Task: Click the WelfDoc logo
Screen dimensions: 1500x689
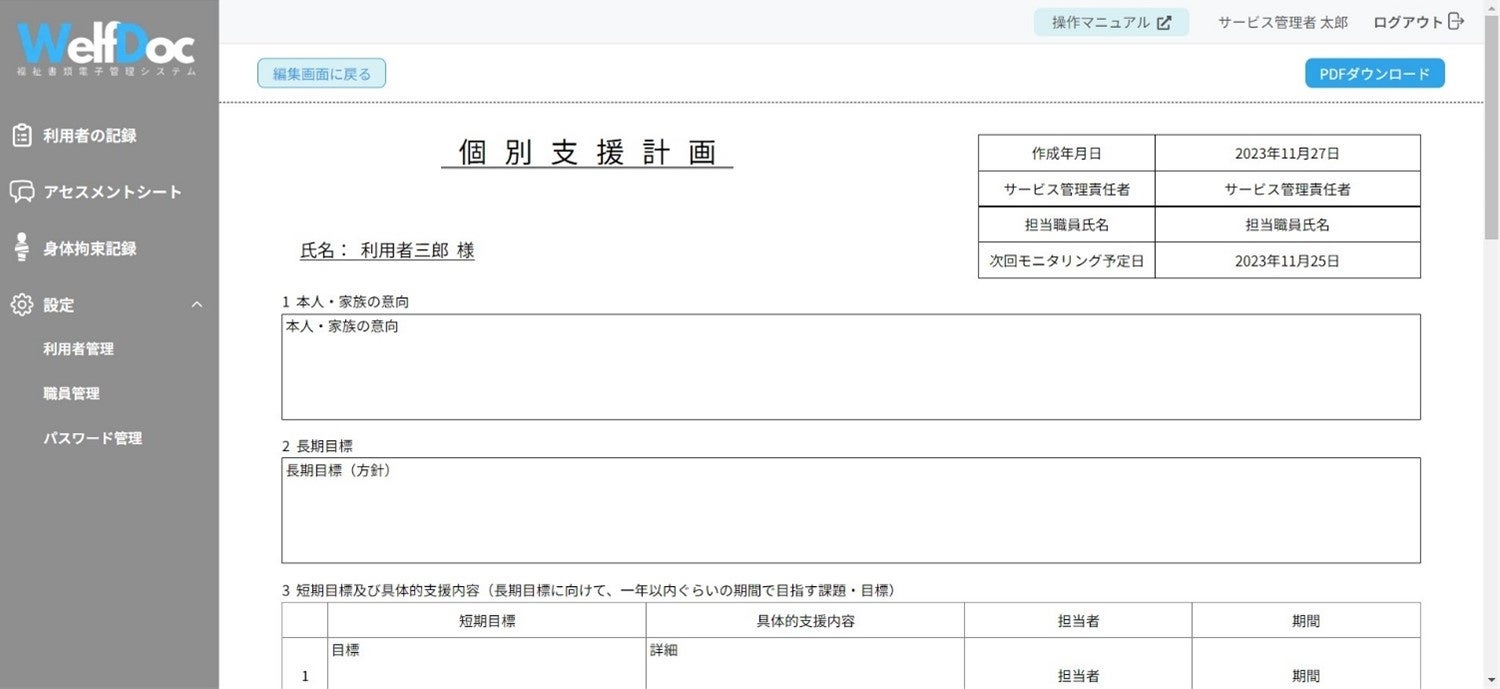Action: (x=106, y=48)
